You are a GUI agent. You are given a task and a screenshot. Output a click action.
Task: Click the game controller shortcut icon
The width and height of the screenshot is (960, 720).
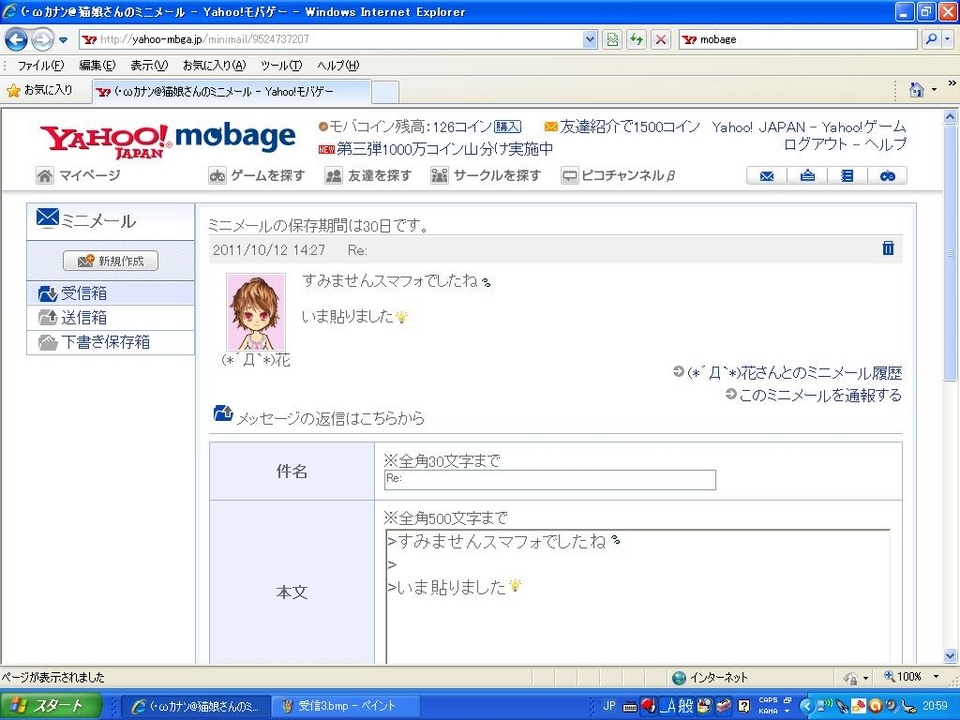888,176
